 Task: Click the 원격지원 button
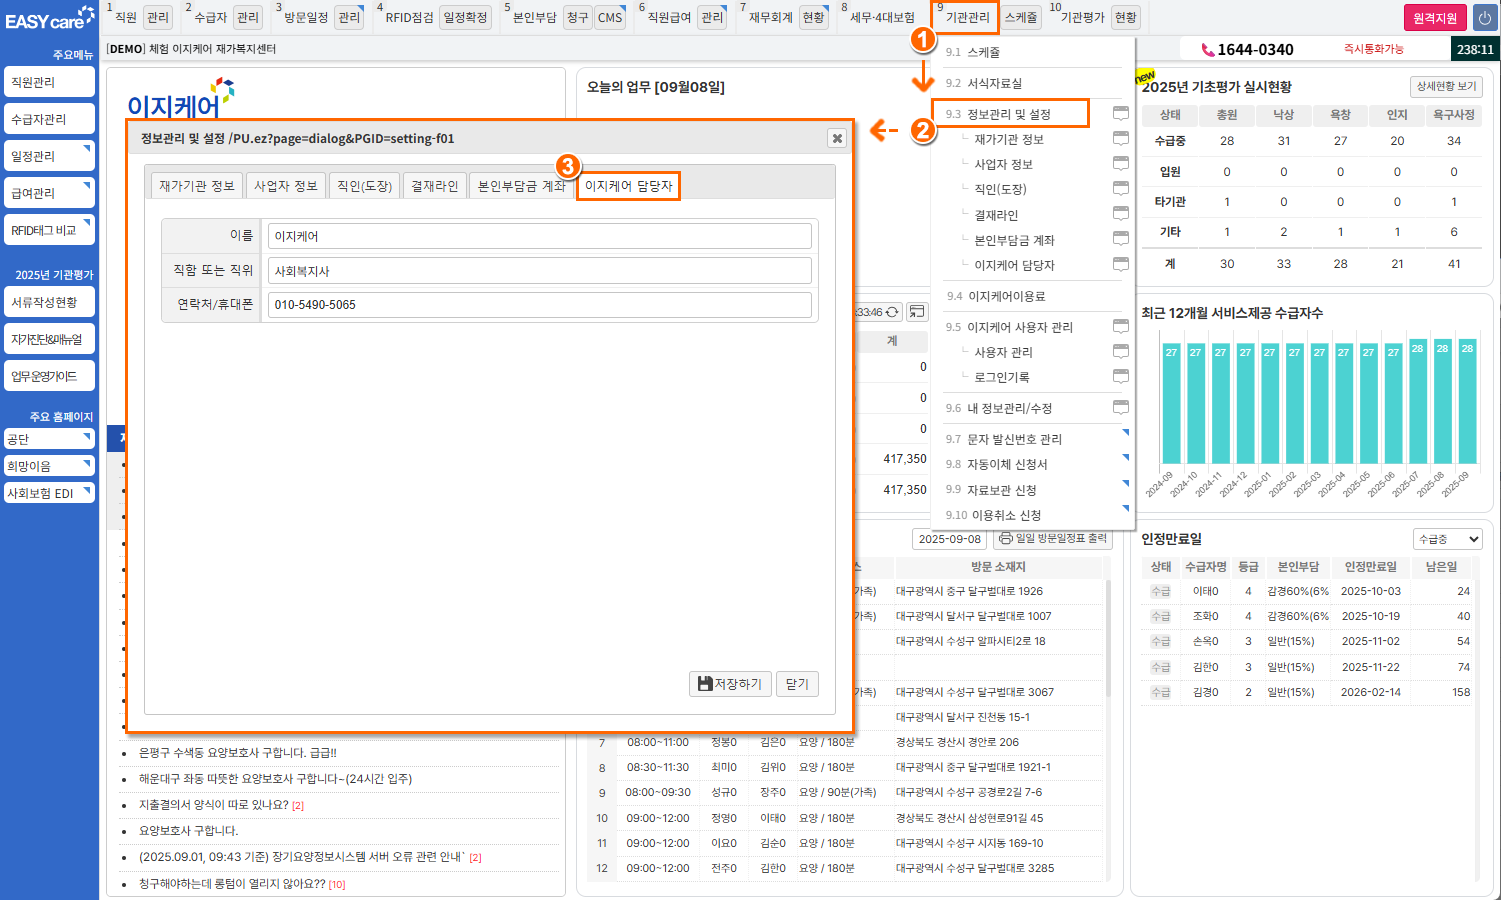pos(1435,18)
